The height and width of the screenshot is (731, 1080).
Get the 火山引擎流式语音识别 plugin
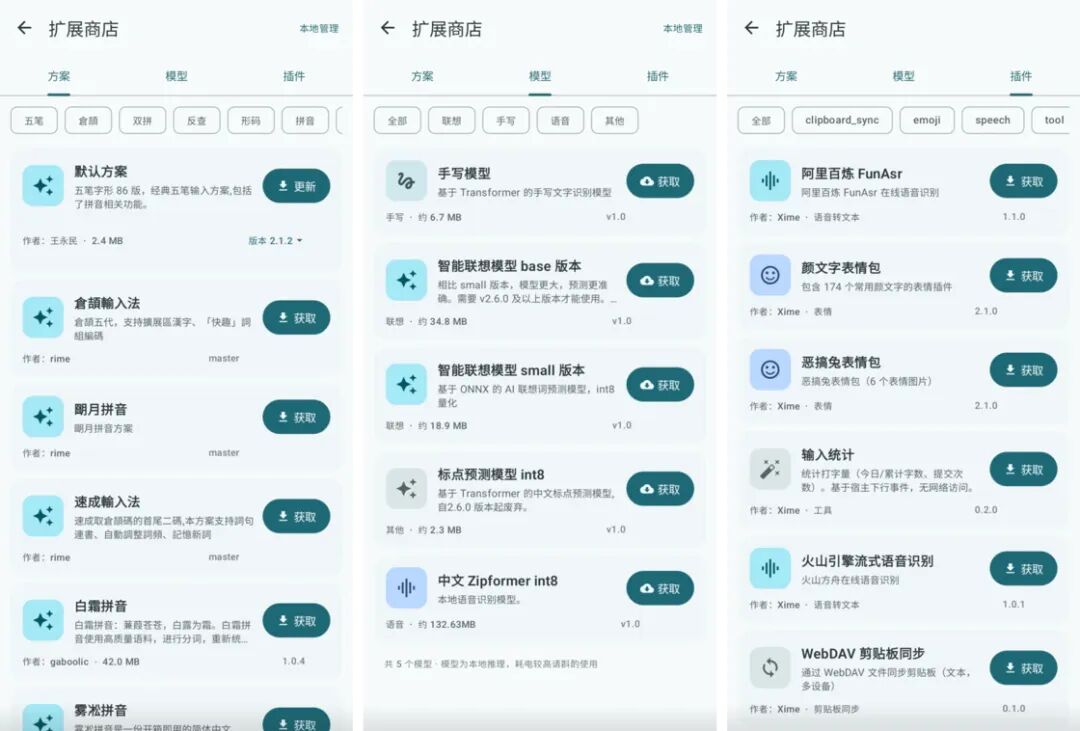click(1024, 569)
